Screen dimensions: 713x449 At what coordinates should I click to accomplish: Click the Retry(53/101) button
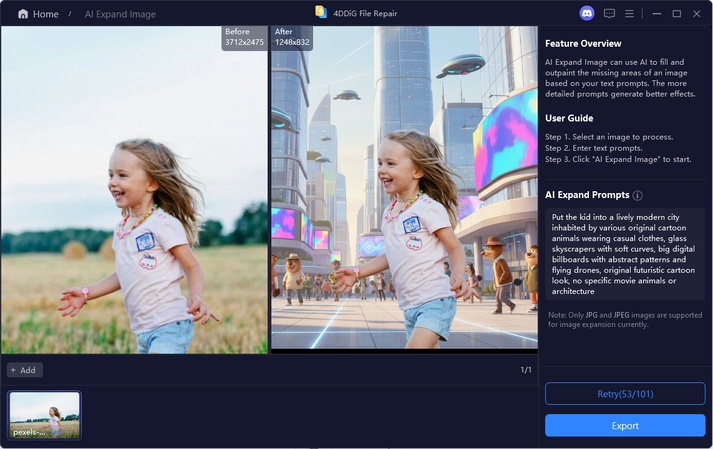tap(625, 394)
